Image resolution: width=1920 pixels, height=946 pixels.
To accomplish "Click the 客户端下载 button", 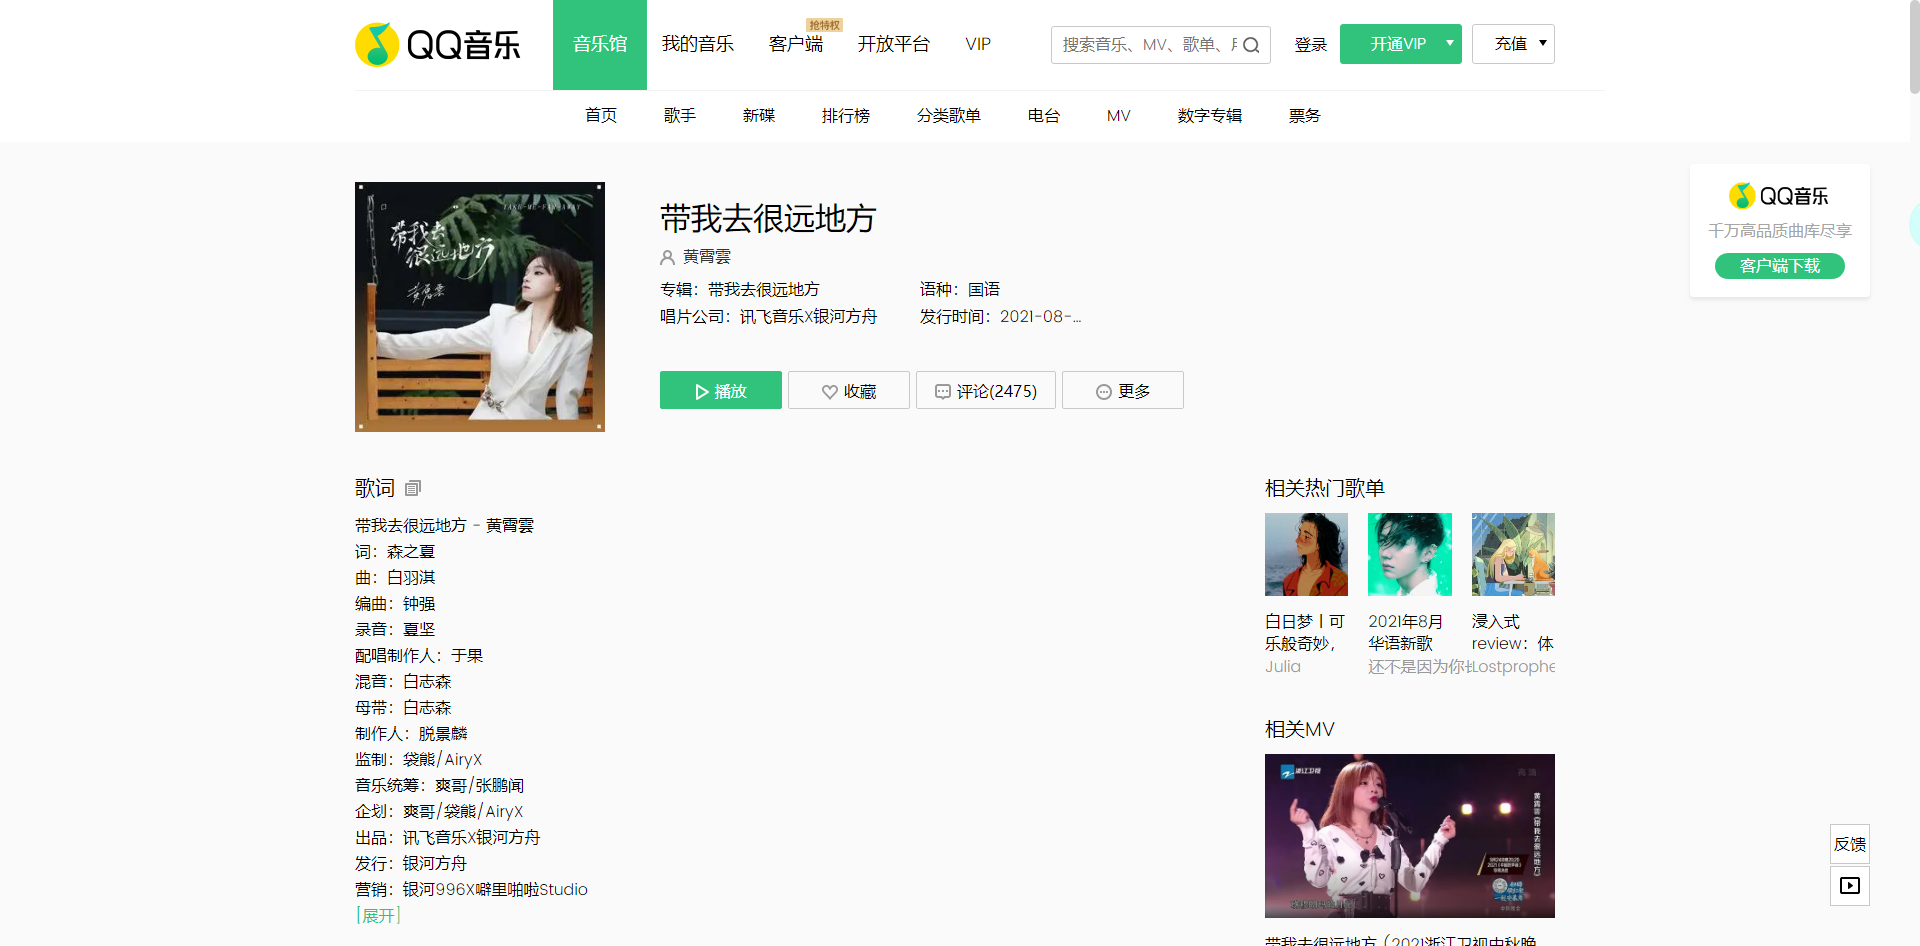I will coord(1779,266).
